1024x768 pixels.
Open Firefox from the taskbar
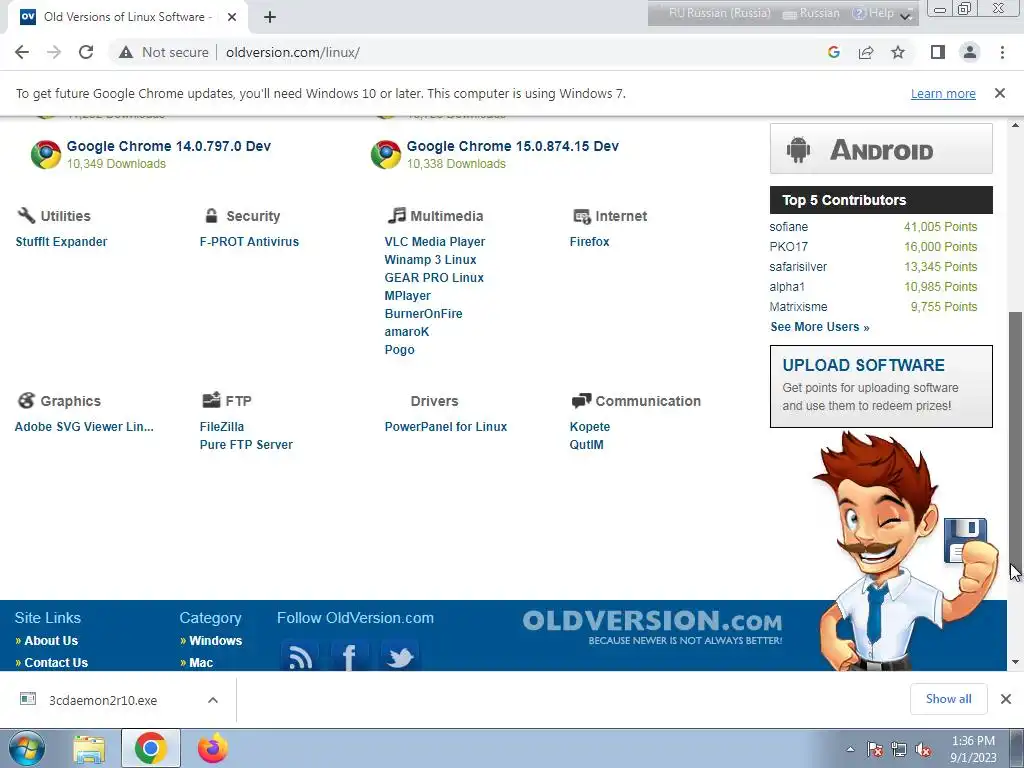(x=213, y=748)
